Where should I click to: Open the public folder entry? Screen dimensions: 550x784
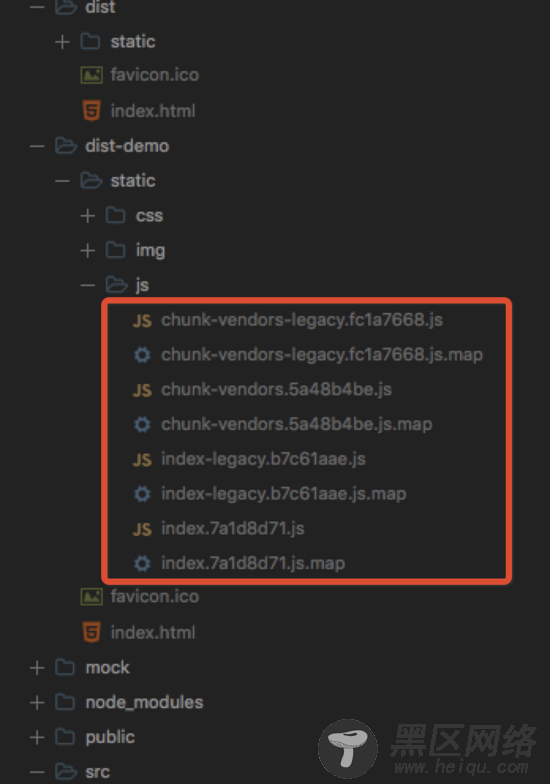(x=110, y=737)
